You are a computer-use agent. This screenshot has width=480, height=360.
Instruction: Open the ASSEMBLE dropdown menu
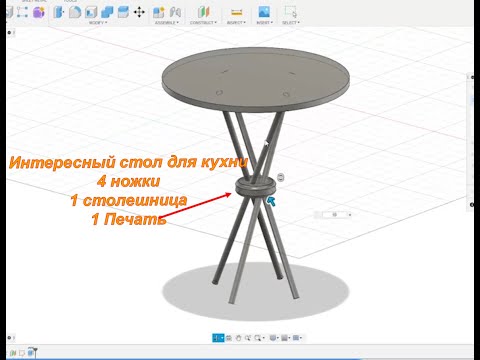(x=167, y=23)
